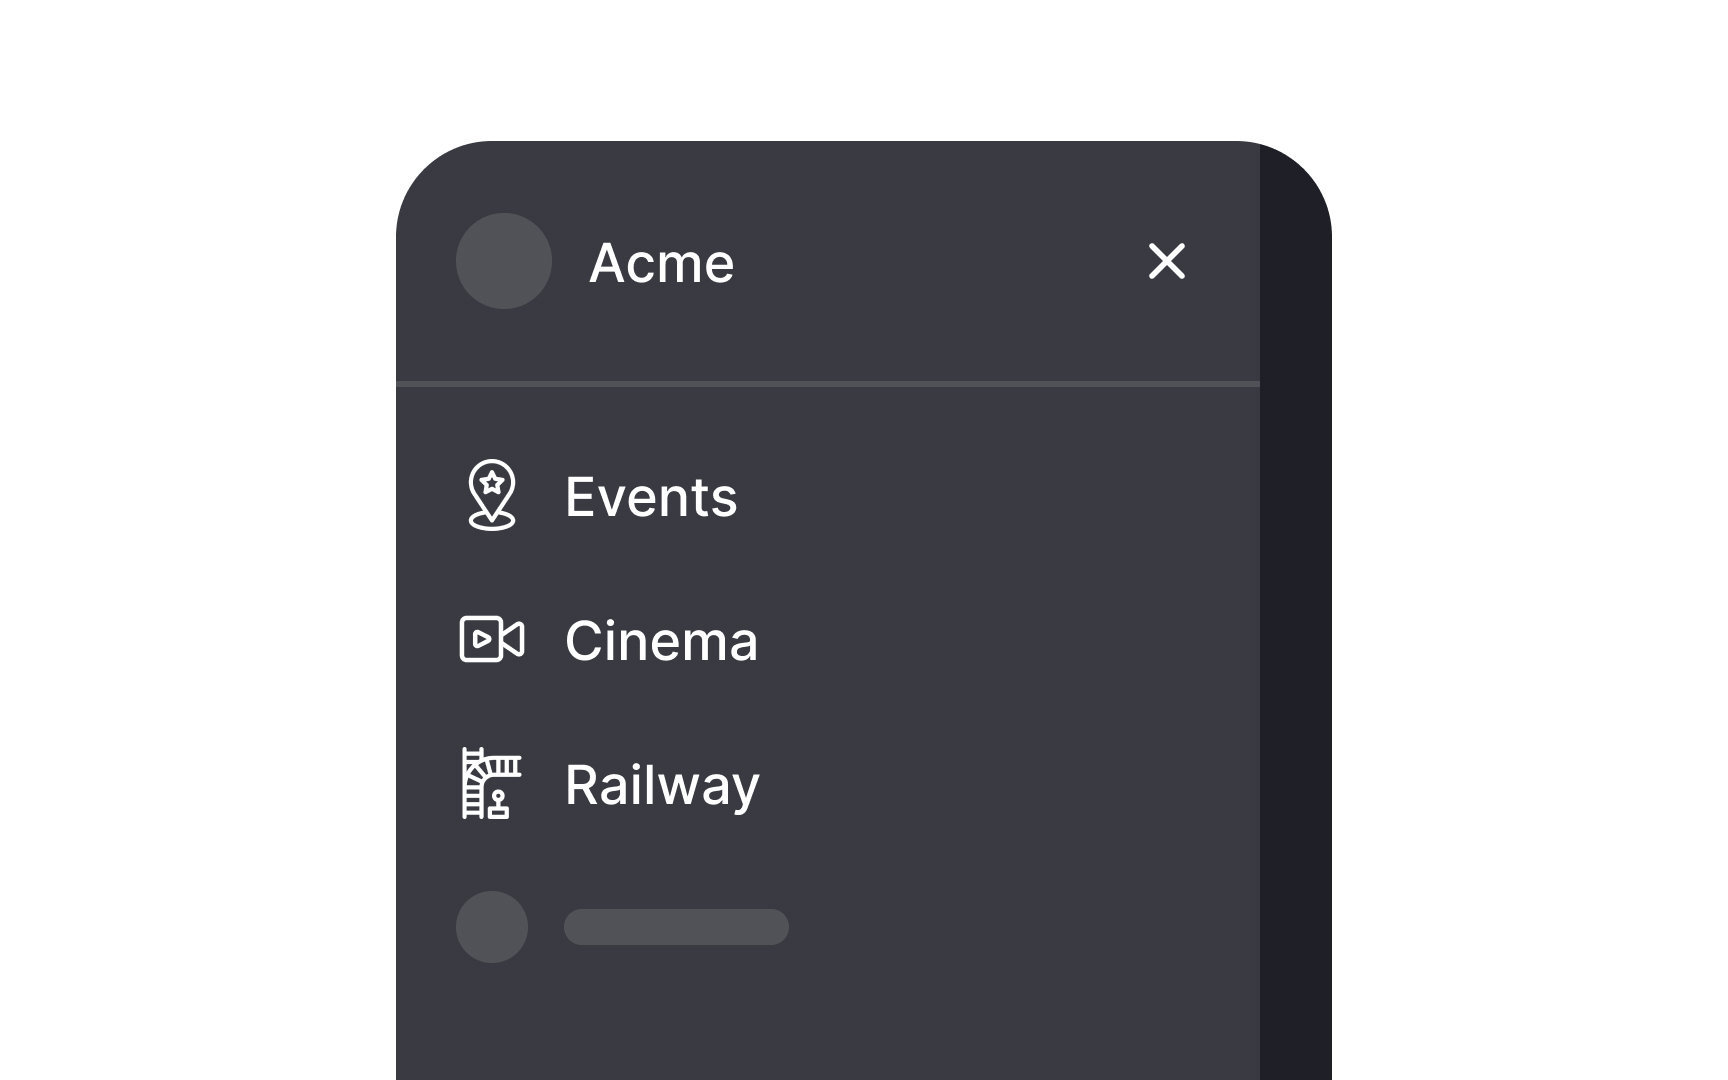Select the Events text label
The width and height of the screenshot is (1728, 1080).
coord(650,497)
